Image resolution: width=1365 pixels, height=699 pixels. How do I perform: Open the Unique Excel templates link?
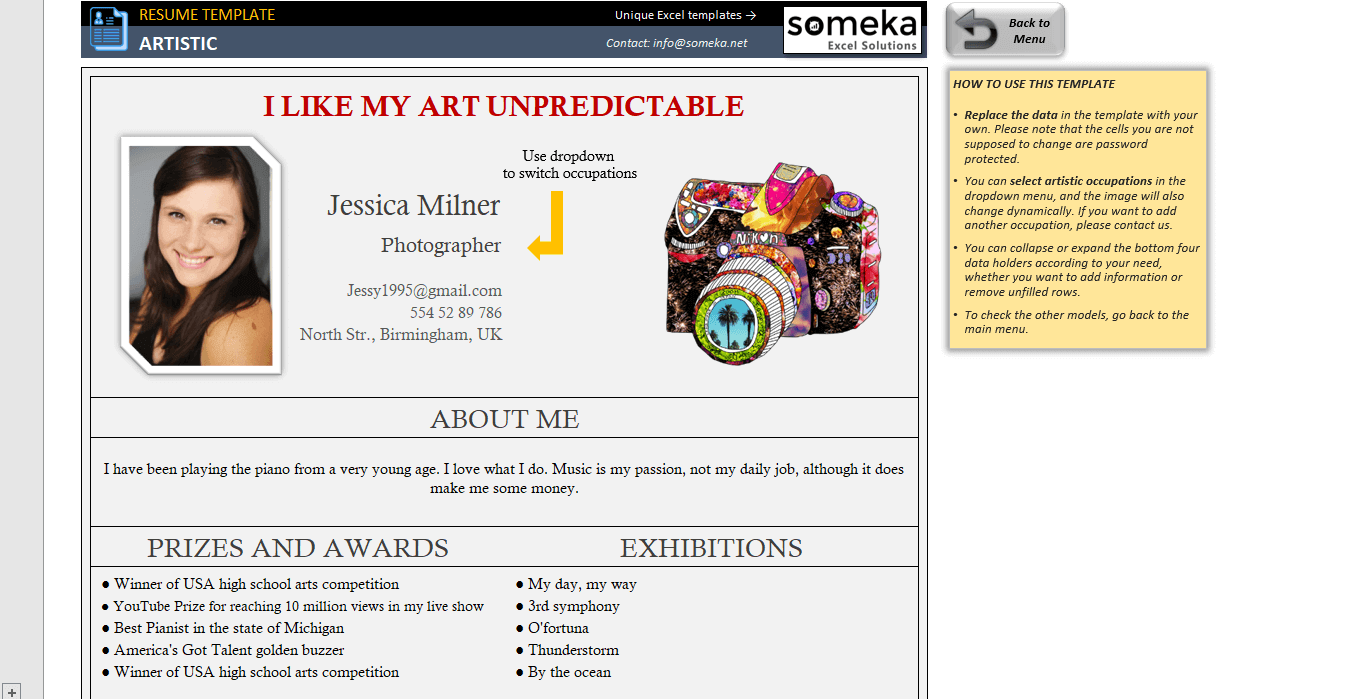[685, 15]
